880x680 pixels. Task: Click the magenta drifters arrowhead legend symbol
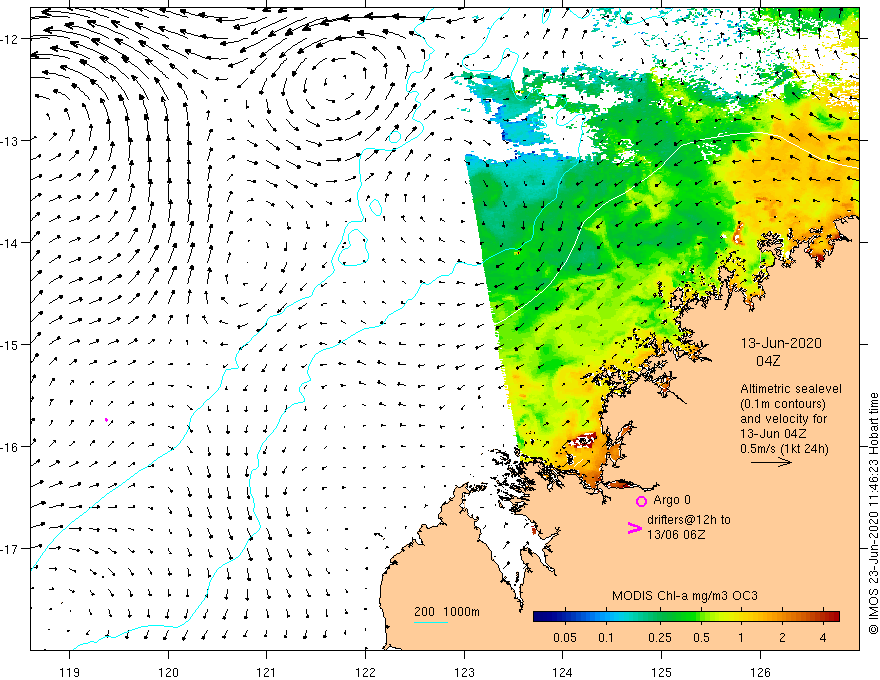tap(635, 528)
